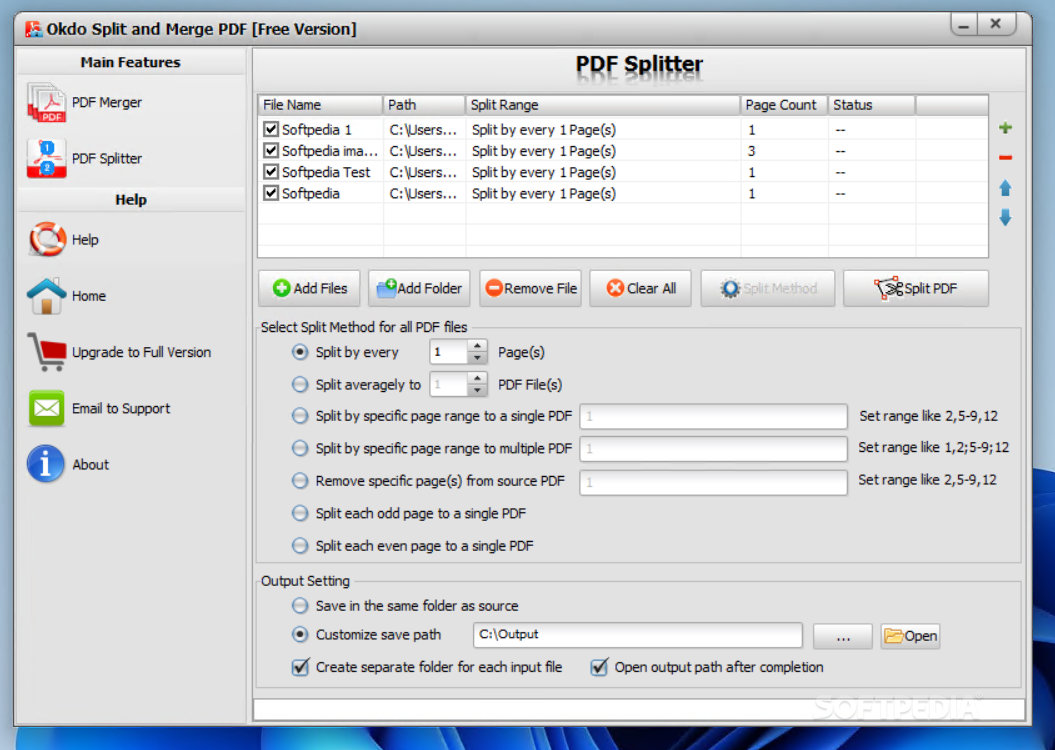Click the Path column header
The height and width of the screenshot is (750, 1055).
click(425, 105)
